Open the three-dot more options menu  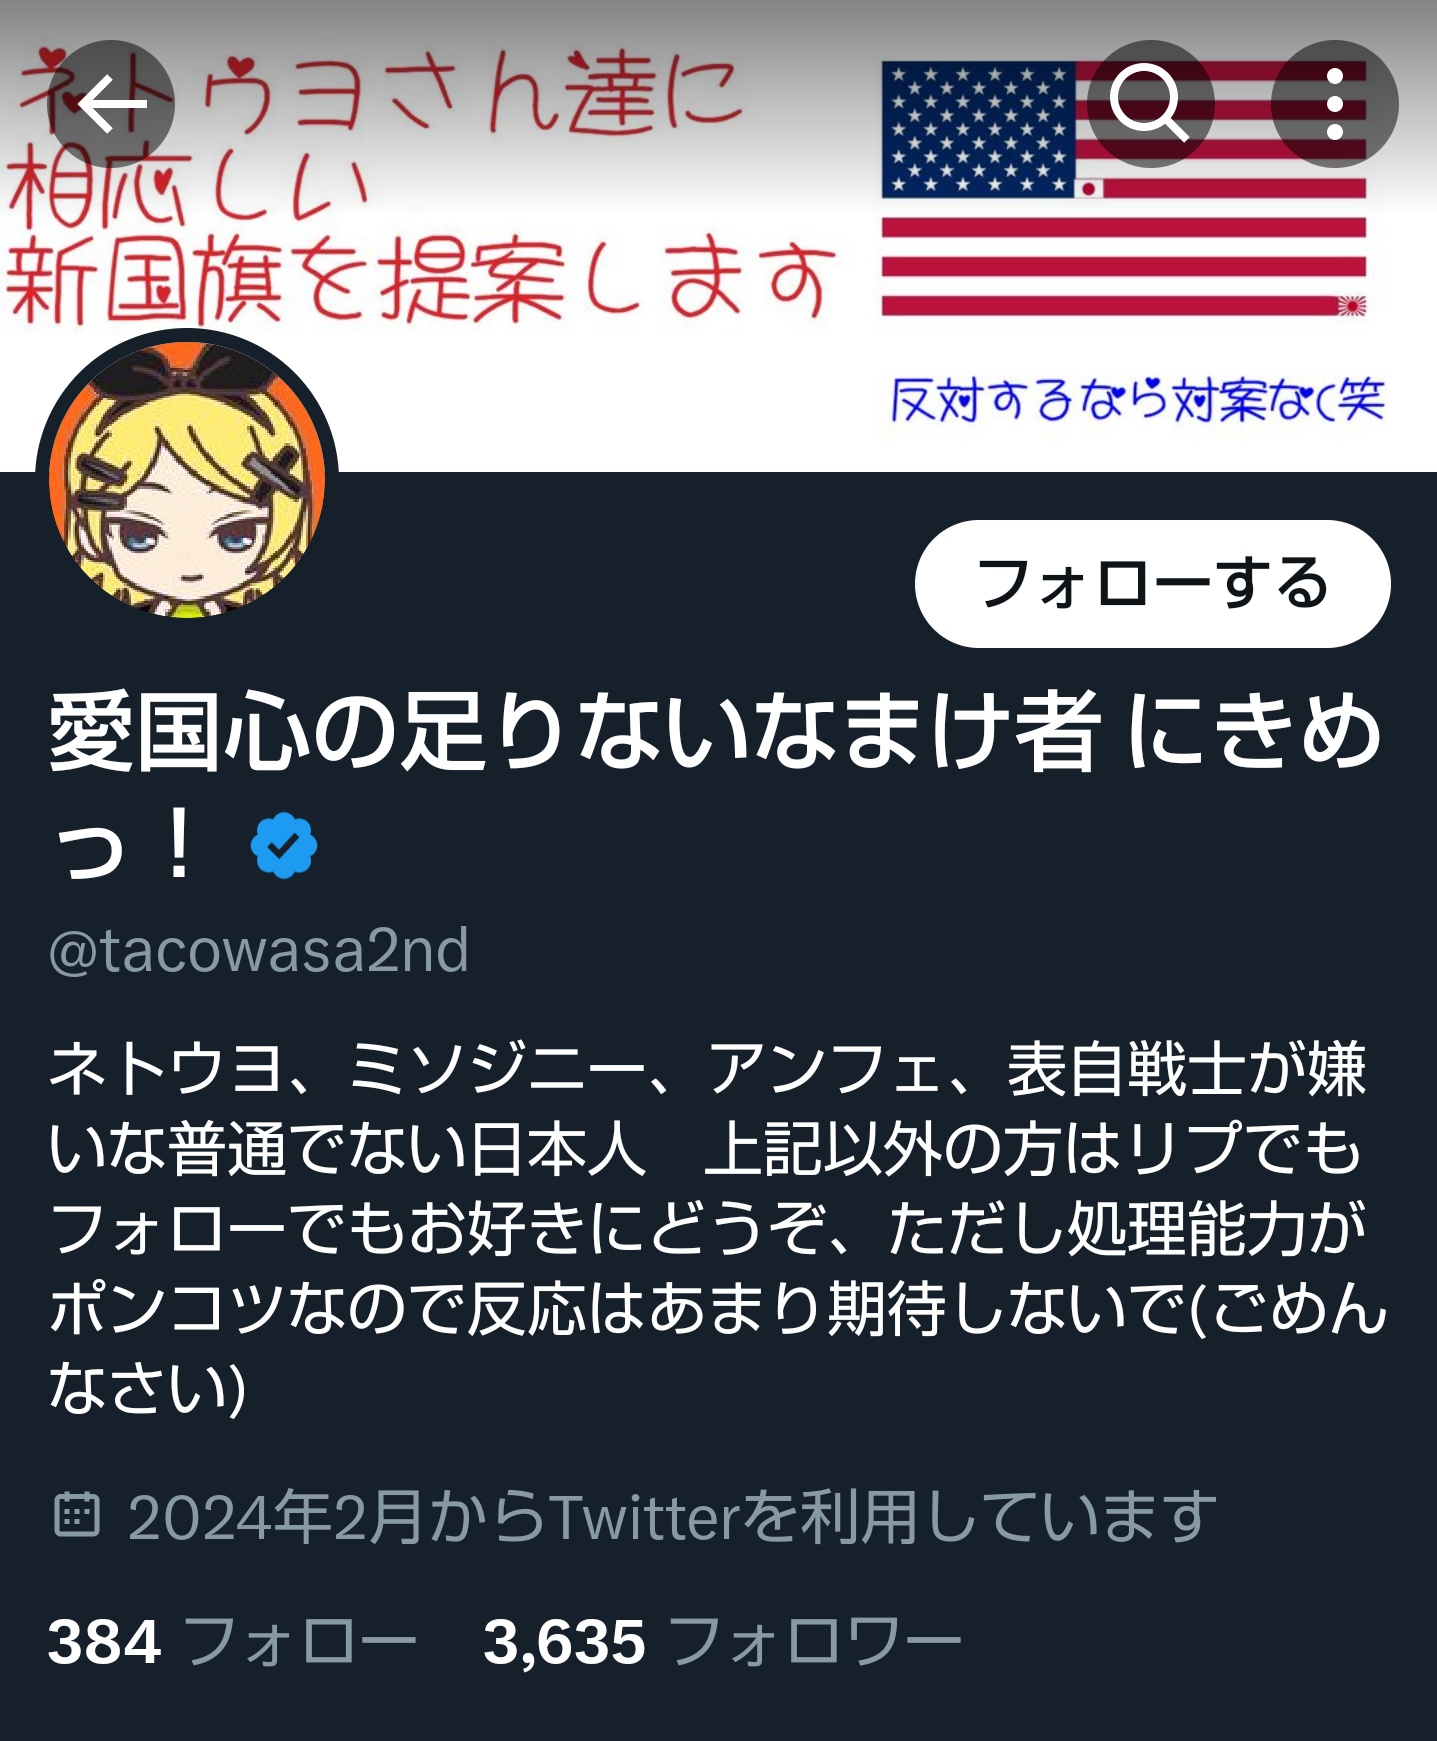pos(1334,104)
